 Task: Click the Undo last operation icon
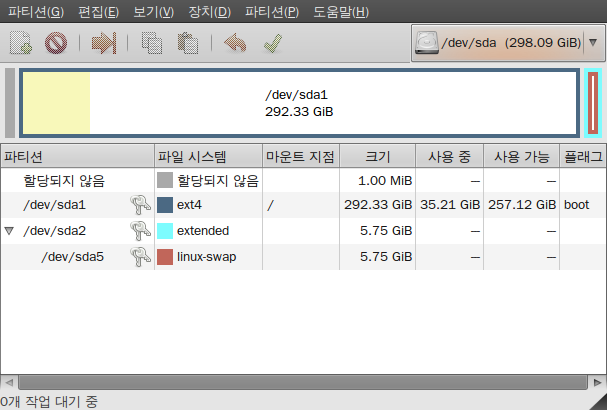(235, 43)
